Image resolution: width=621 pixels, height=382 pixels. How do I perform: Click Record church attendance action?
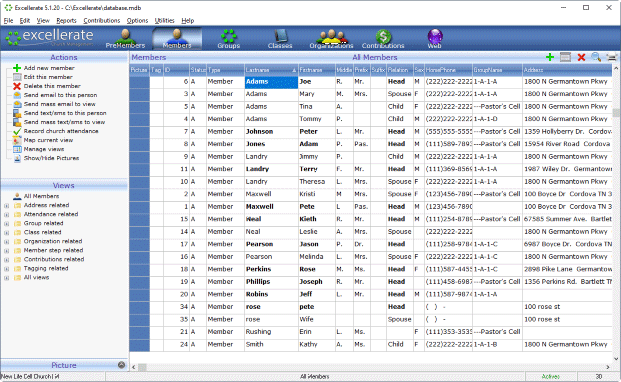pos(61,131)
